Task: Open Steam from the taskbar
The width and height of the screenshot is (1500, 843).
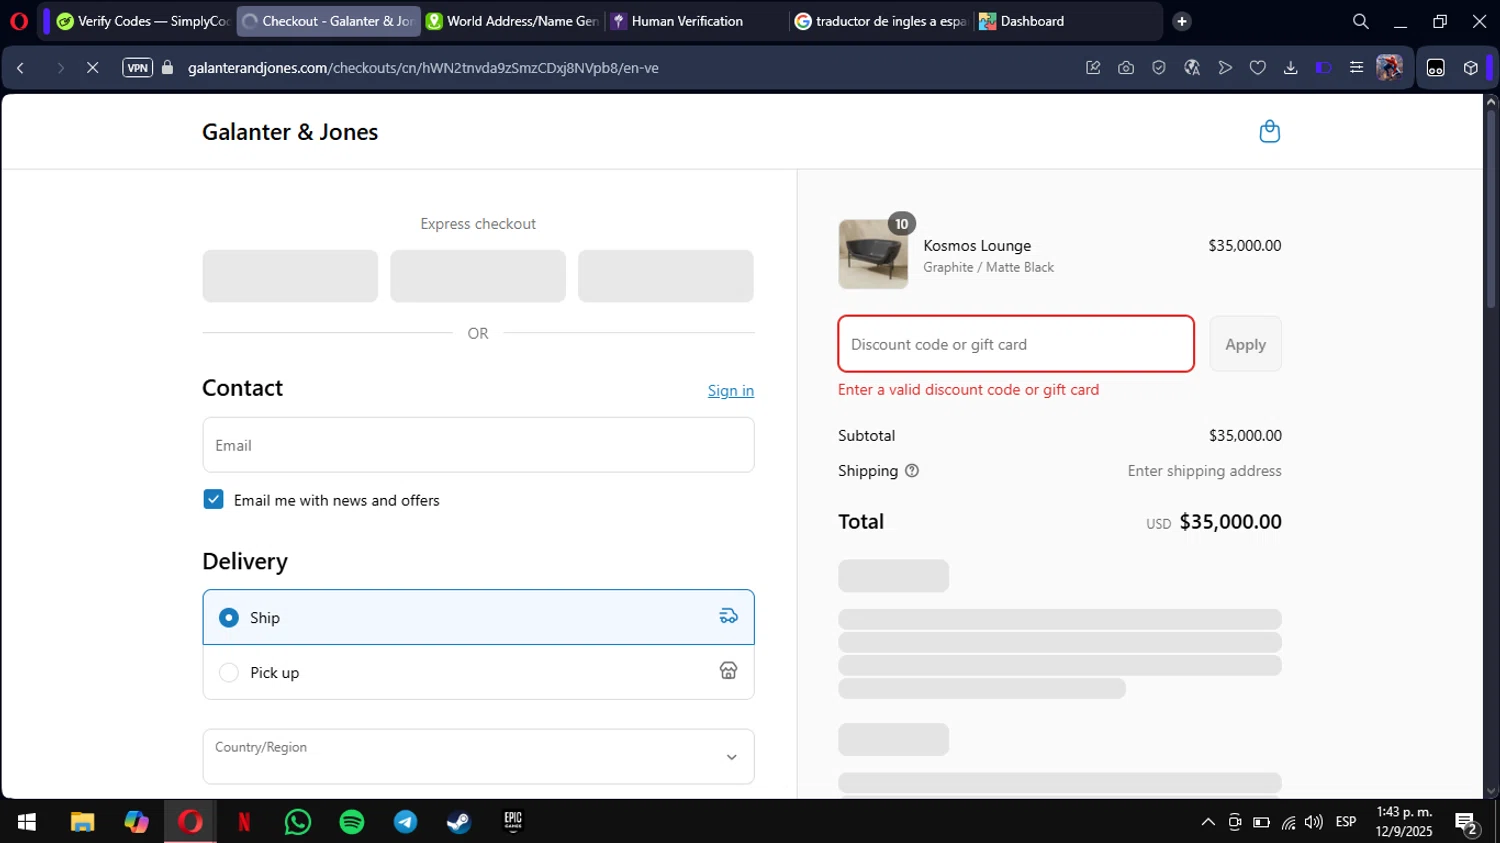Action: point(459,822)
